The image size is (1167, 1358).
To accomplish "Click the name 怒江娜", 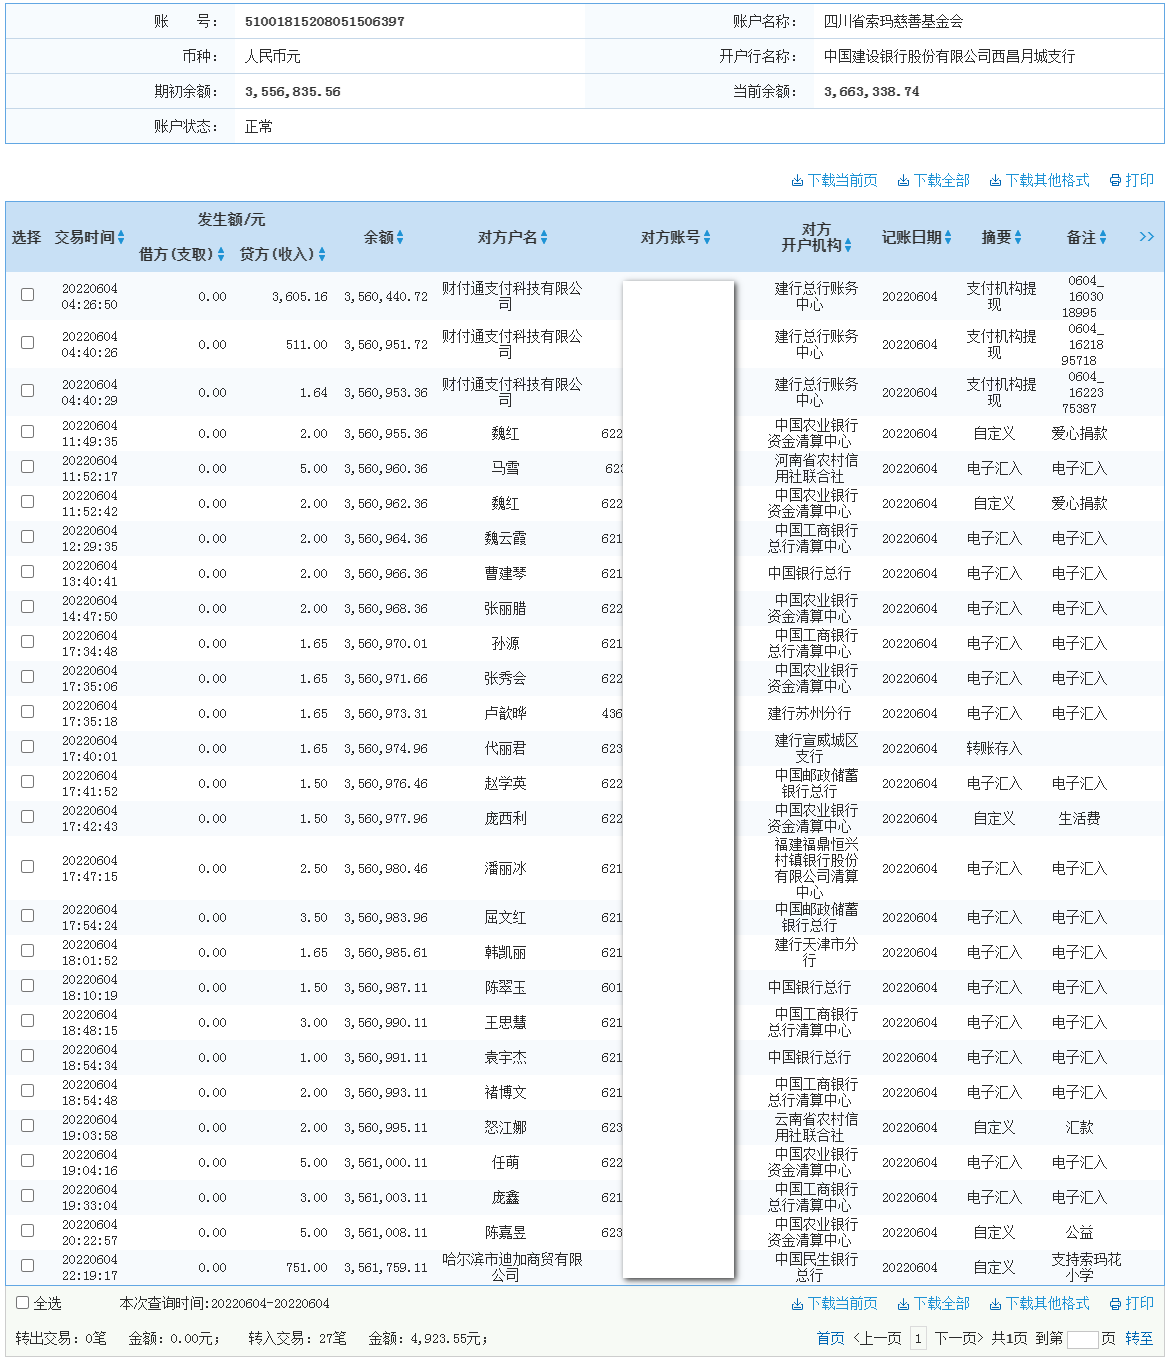I will pyautogui.click(x=505, y=1128).
